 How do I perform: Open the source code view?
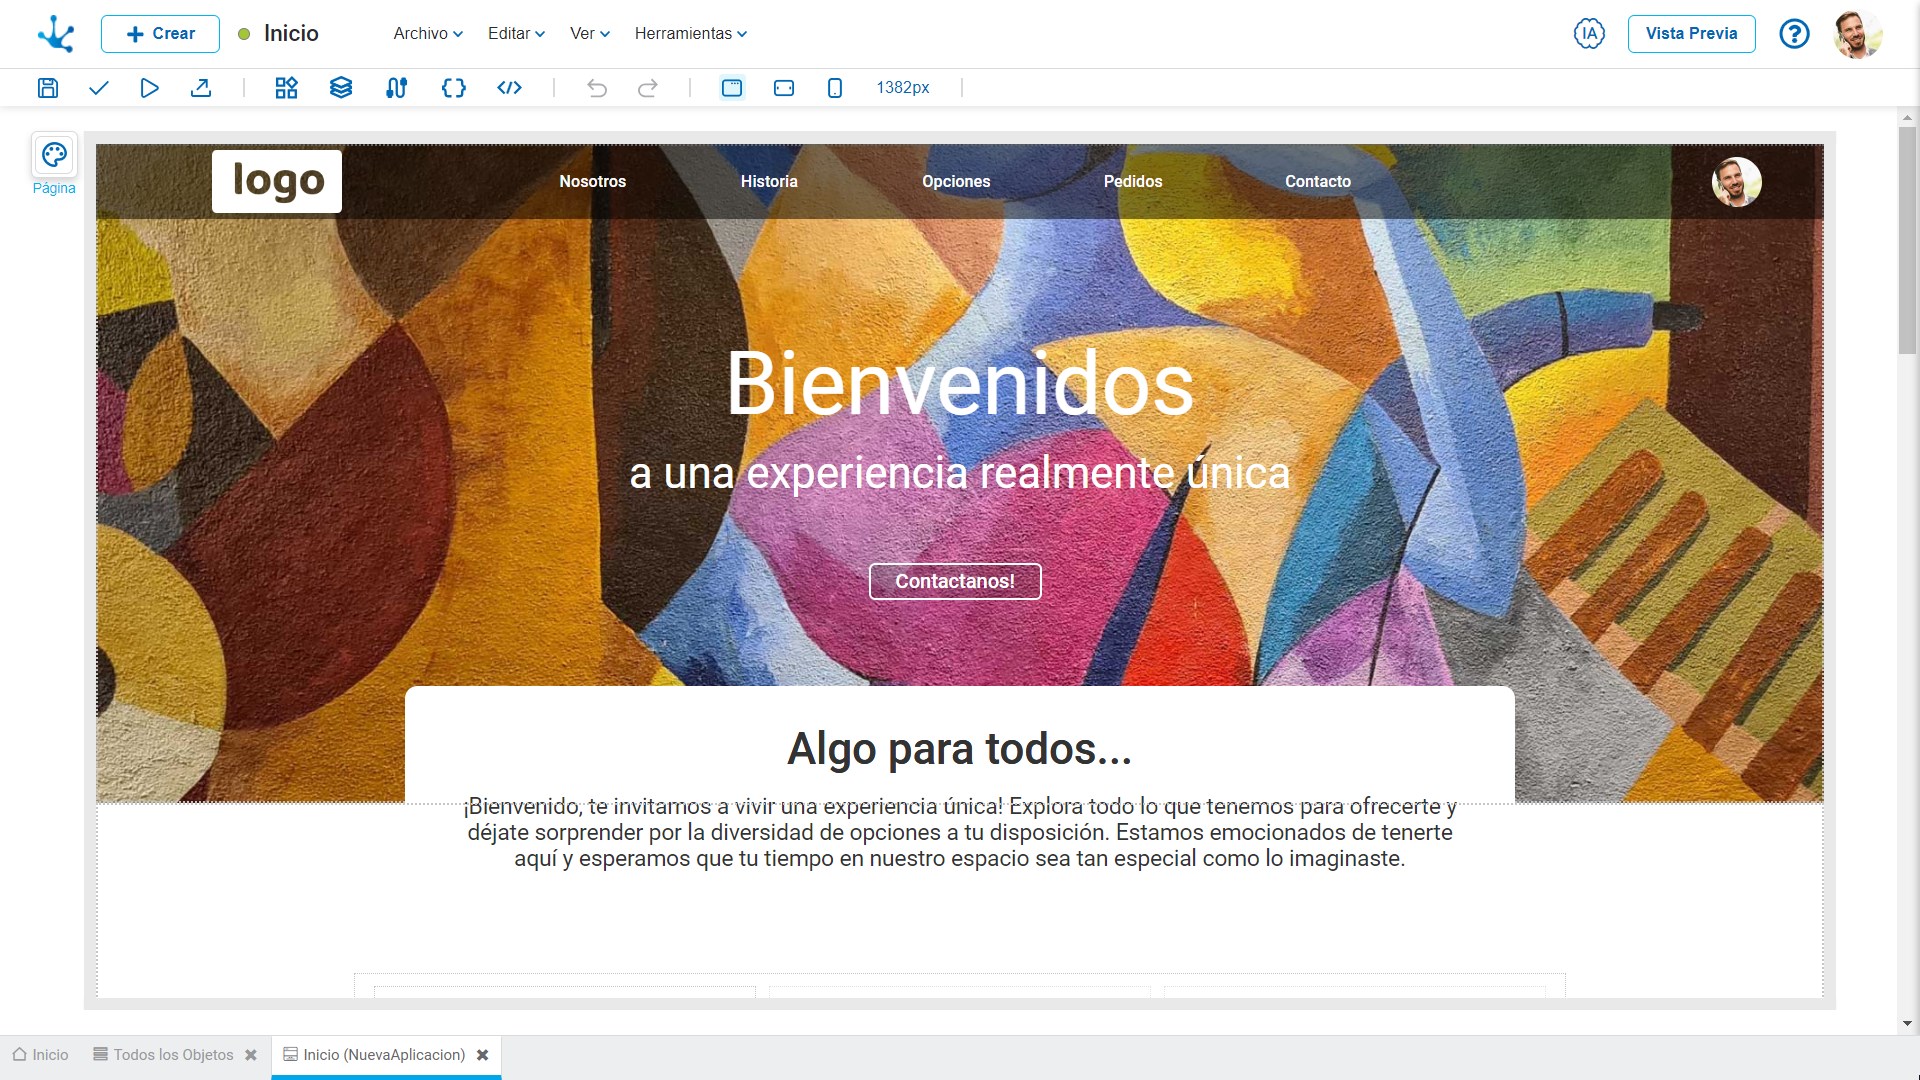(509, 88)
